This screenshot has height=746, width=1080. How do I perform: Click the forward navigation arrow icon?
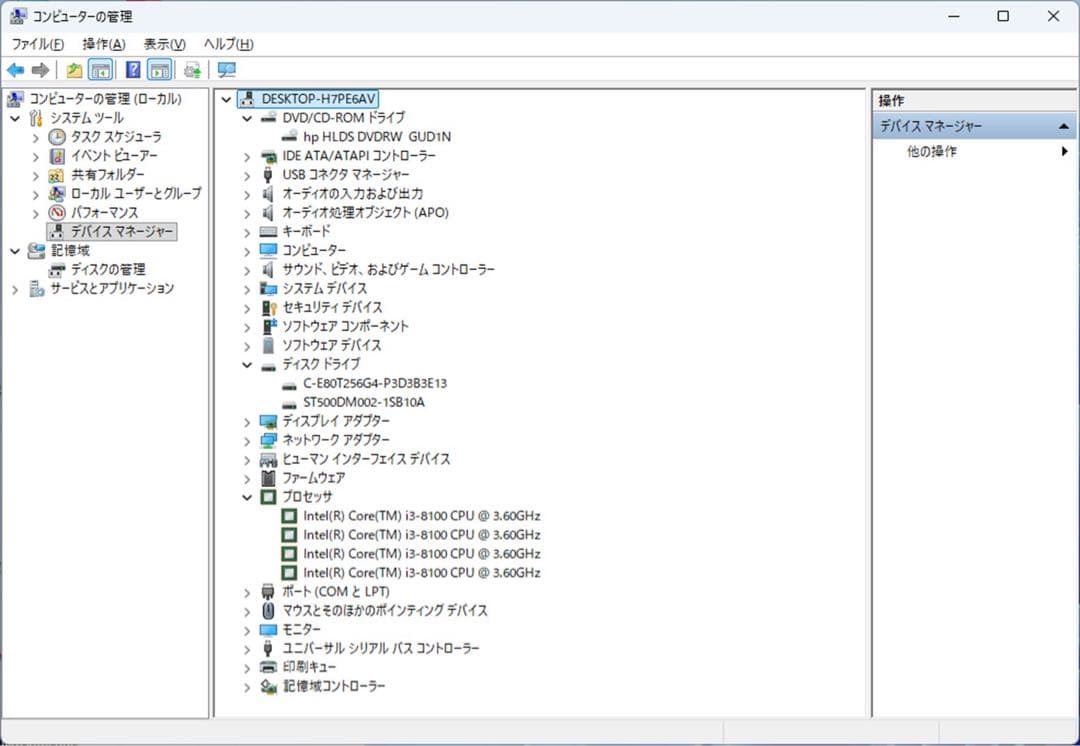(40, 69)
